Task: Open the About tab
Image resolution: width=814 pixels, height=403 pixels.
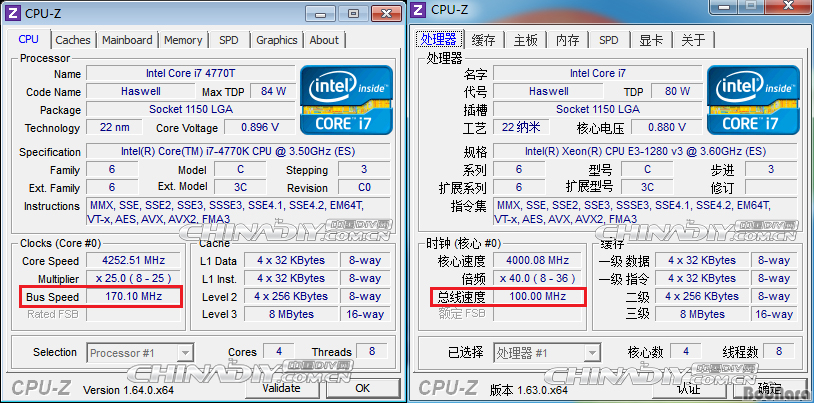Action: 324,40
